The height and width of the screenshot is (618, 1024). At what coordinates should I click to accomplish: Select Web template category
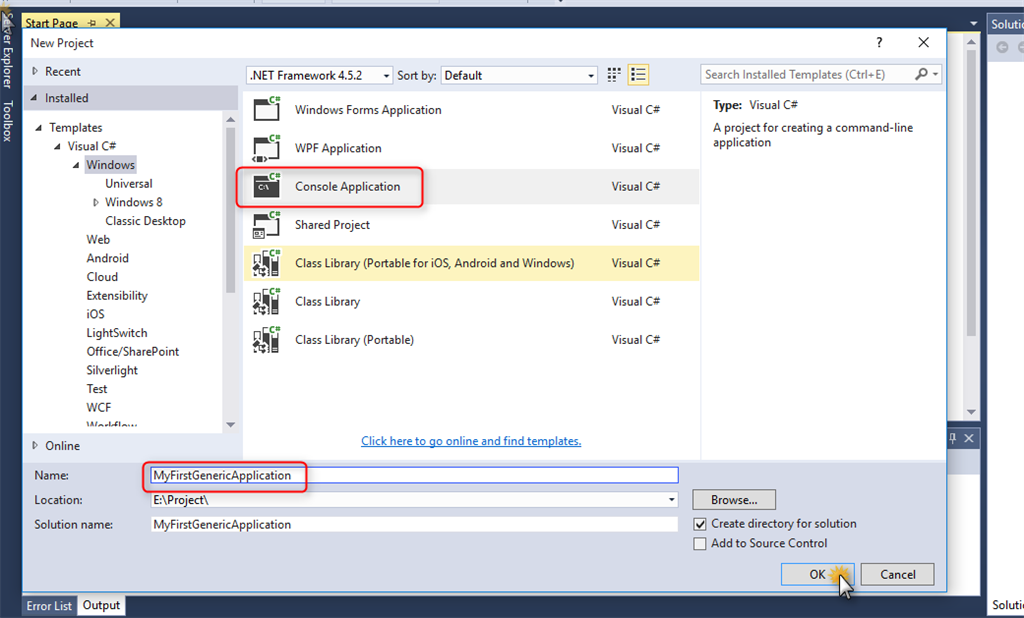[x=98, y=240]
